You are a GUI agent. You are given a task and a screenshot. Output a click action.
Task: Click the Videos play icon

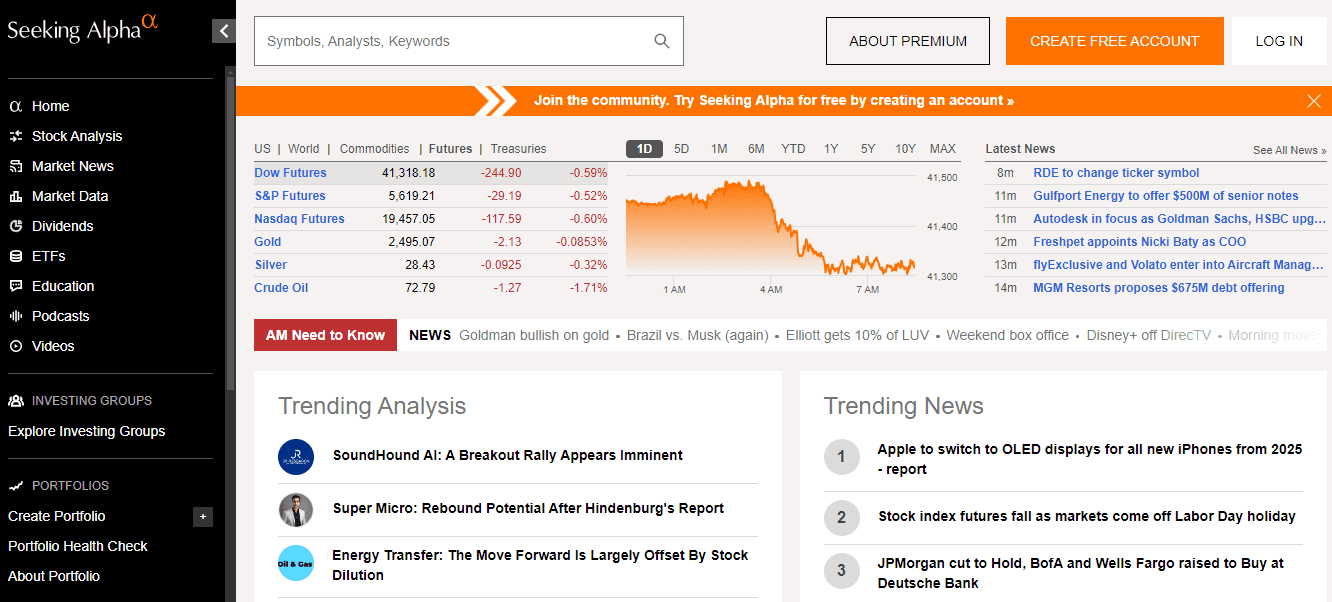(x=16, y=346)
